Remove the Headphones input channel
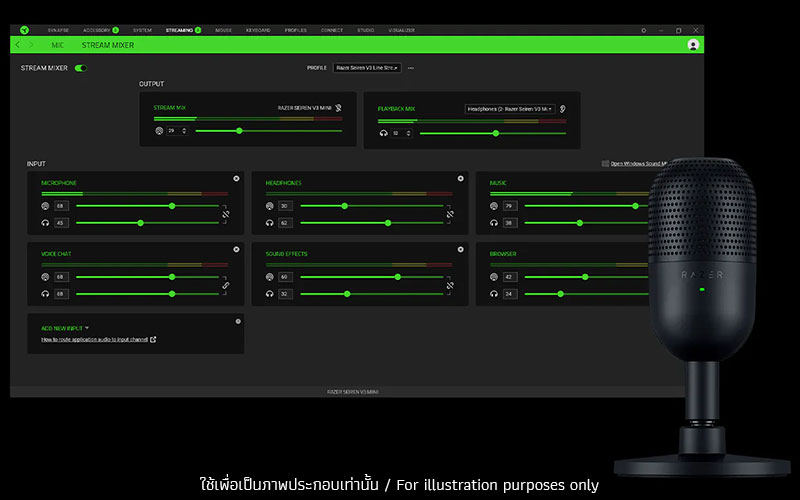 [x=460, y=179]
